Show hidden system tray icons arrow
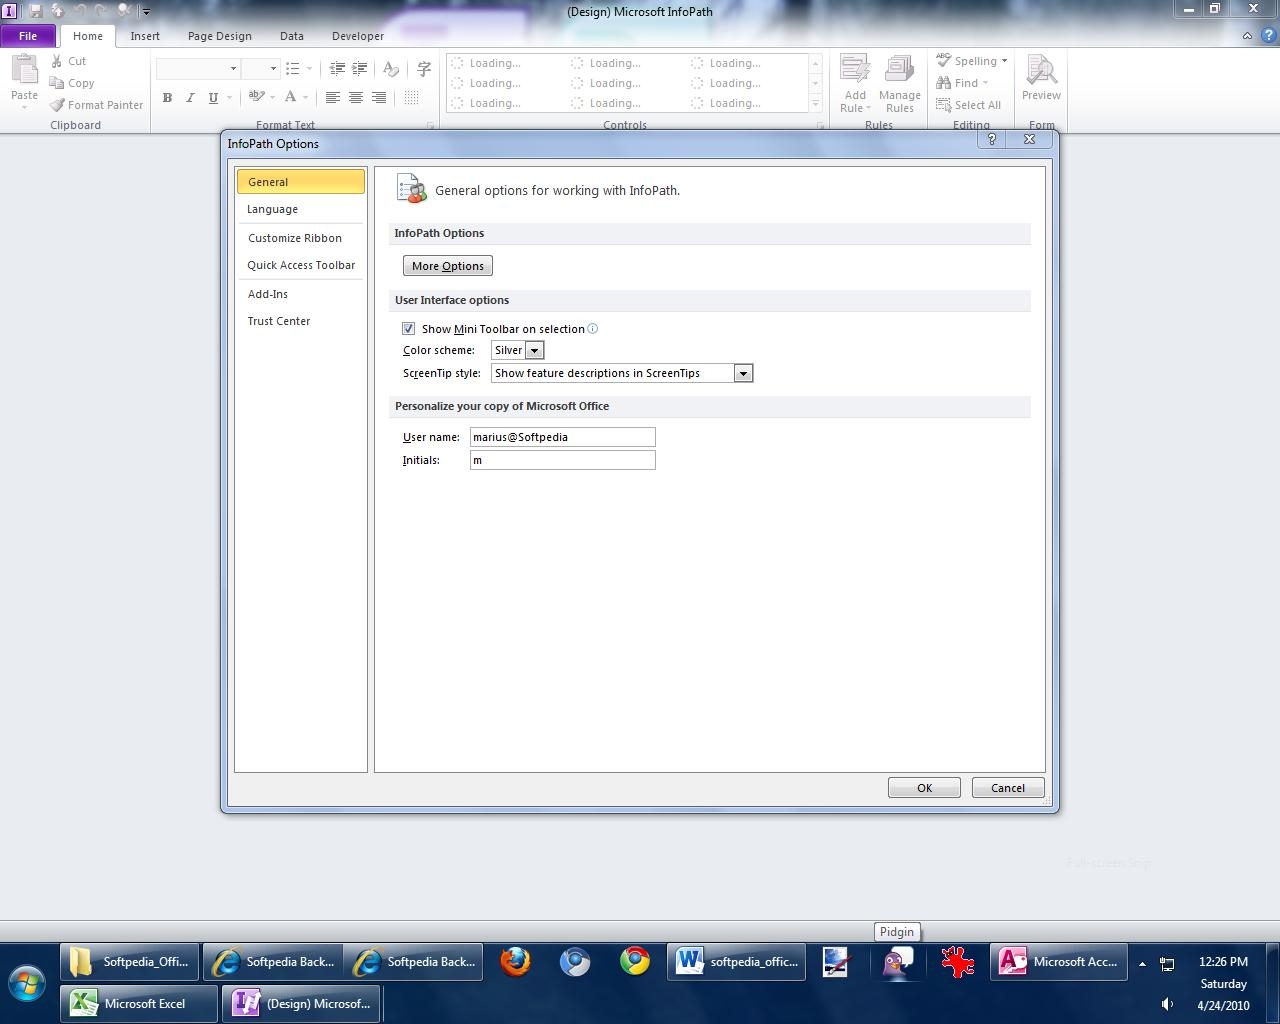 coord(1142,964)
